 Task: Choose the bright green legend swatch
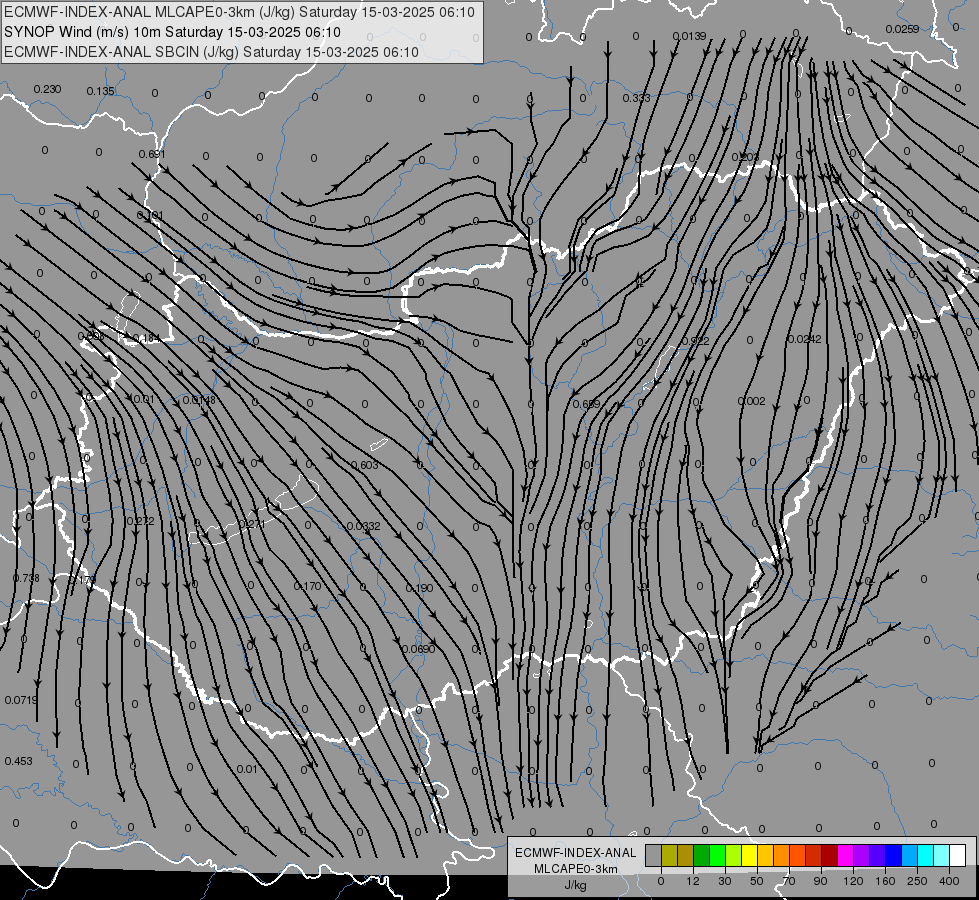point(717,856)
